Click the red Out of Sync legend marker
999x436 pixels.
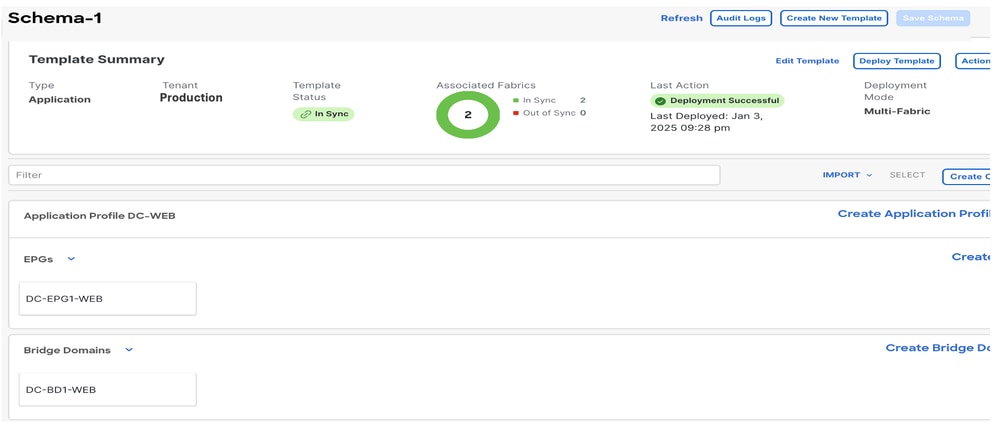[x=516, y=113]
